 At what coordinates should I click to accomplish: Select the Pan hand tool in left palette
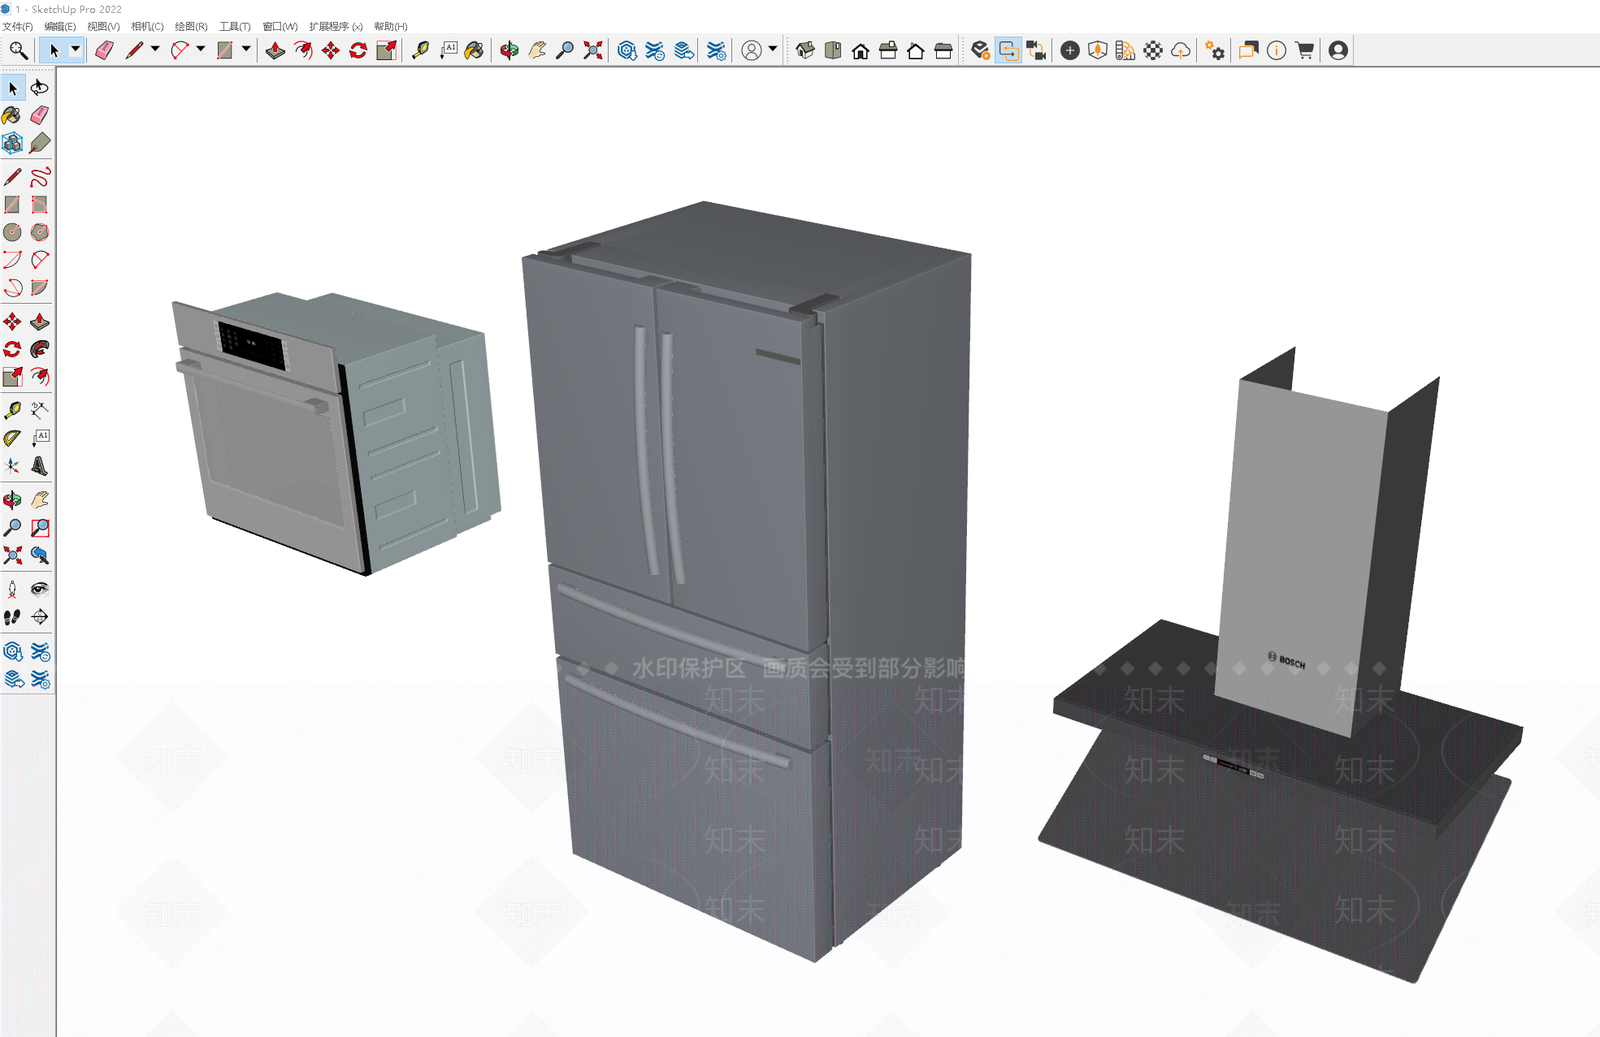pyautogui.click(x=40, y=499)
